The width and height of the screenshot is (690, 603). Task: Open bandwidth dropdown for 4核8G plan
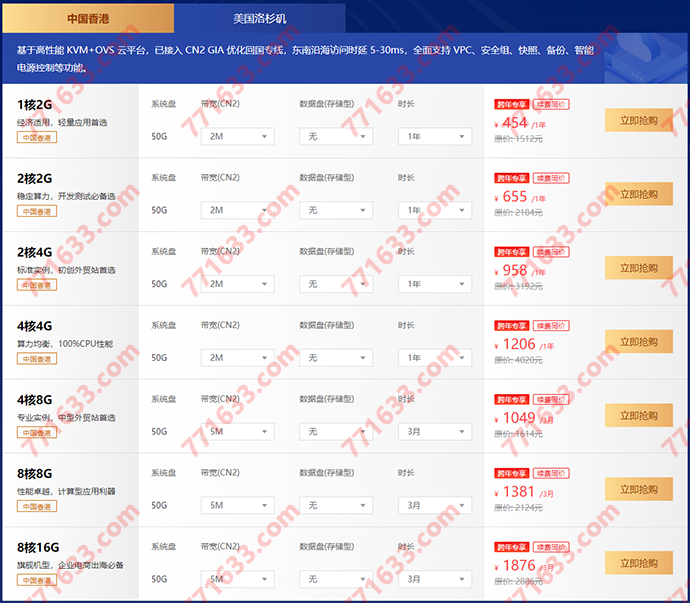(x=238, y=431)
